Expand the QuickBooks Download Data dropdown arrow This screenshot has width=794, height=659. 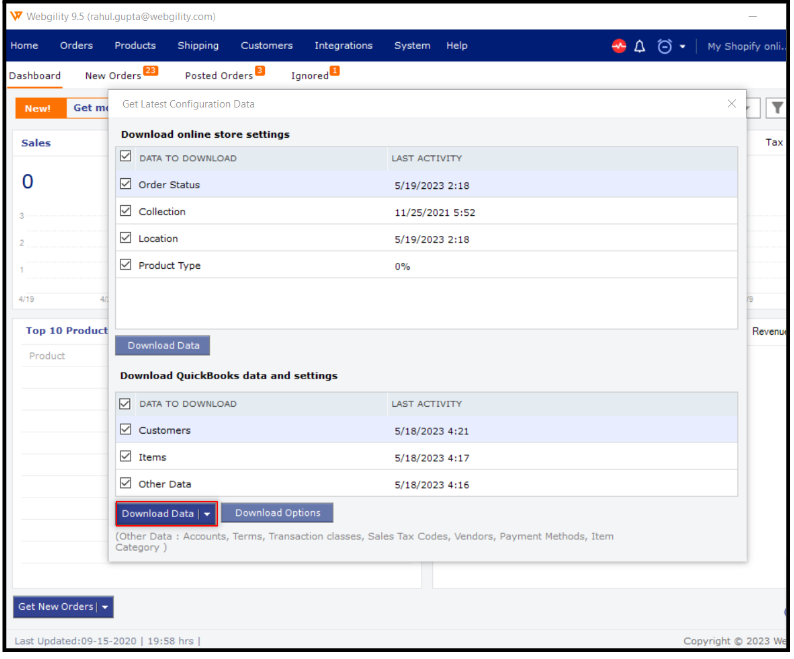click(x=208, y=515)
